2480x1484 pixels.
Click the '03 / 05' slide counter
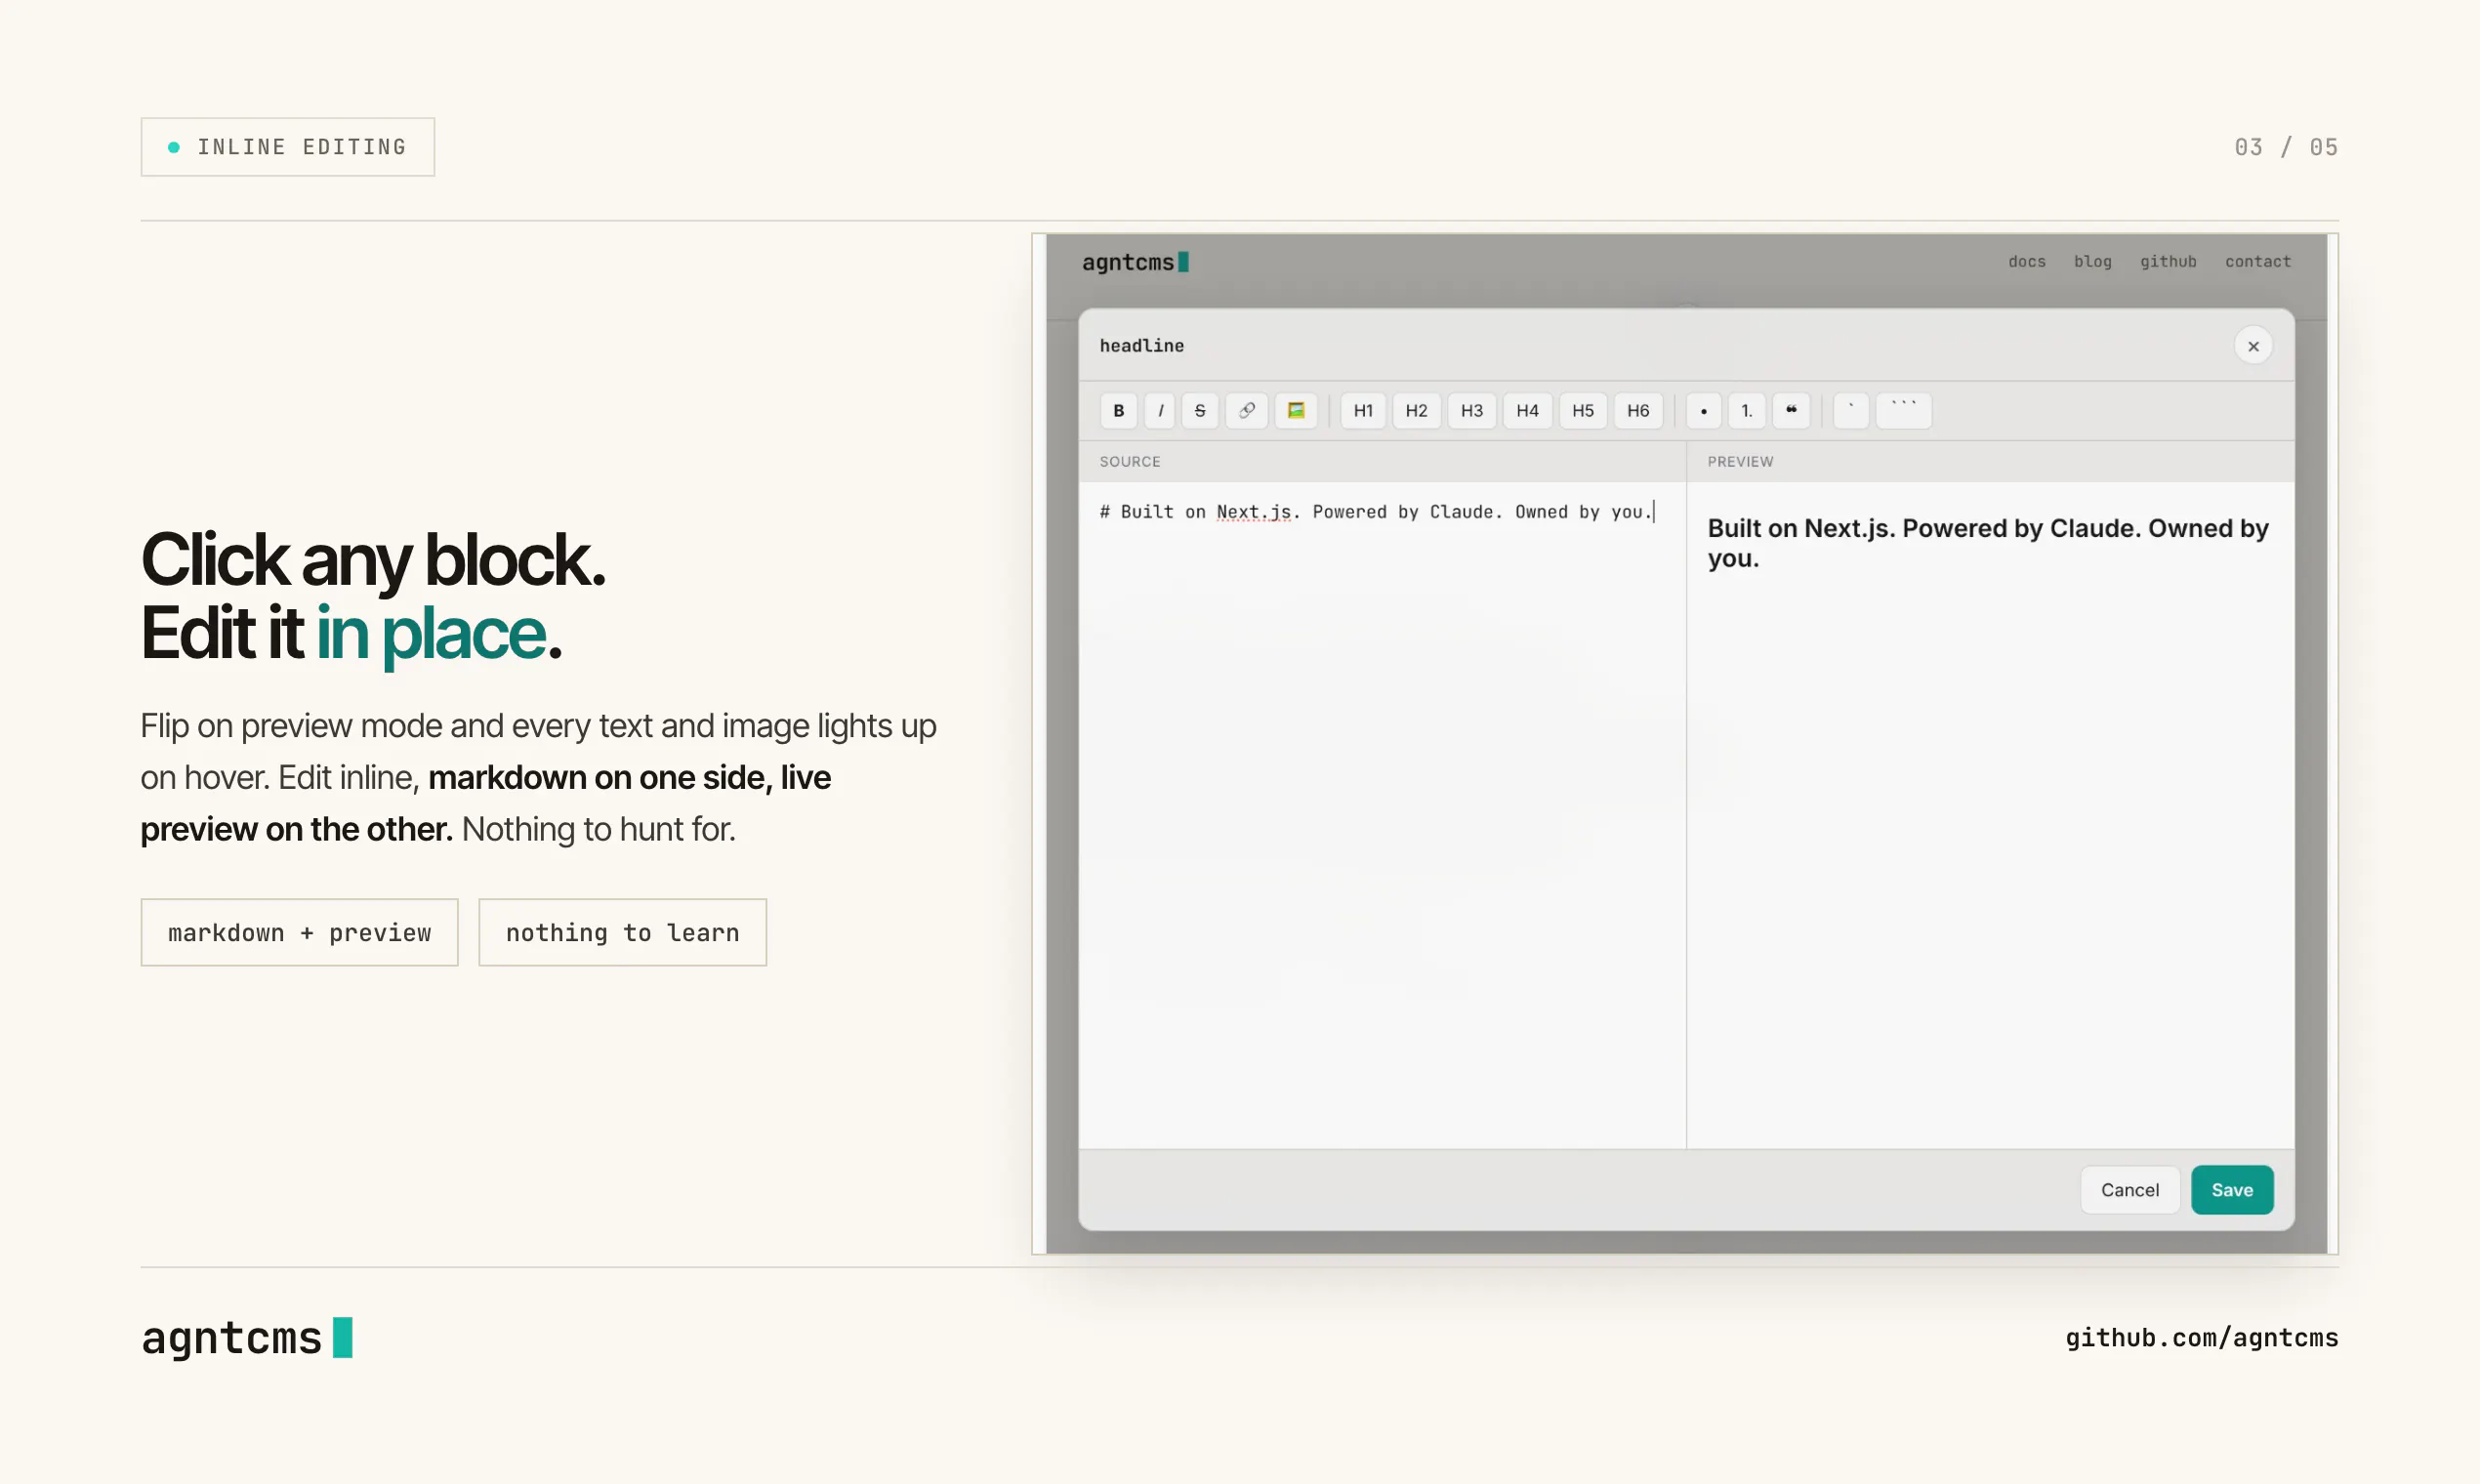(2286, 148)
